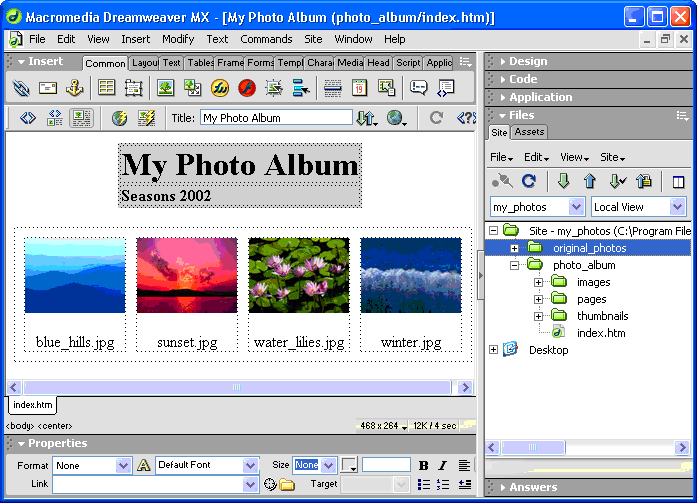
Task: Select the sunset.jpg thumbnail
Action: click(187, 275)
